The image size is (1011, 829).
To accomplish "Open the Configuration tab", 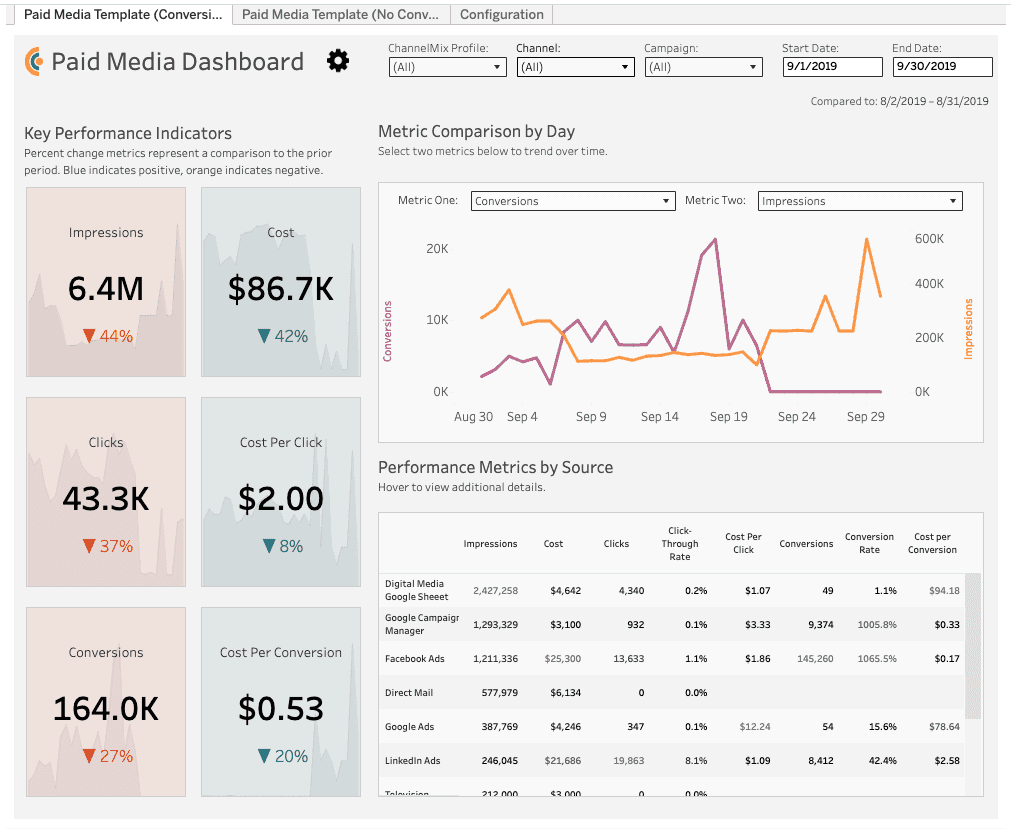I will (502, 14).
